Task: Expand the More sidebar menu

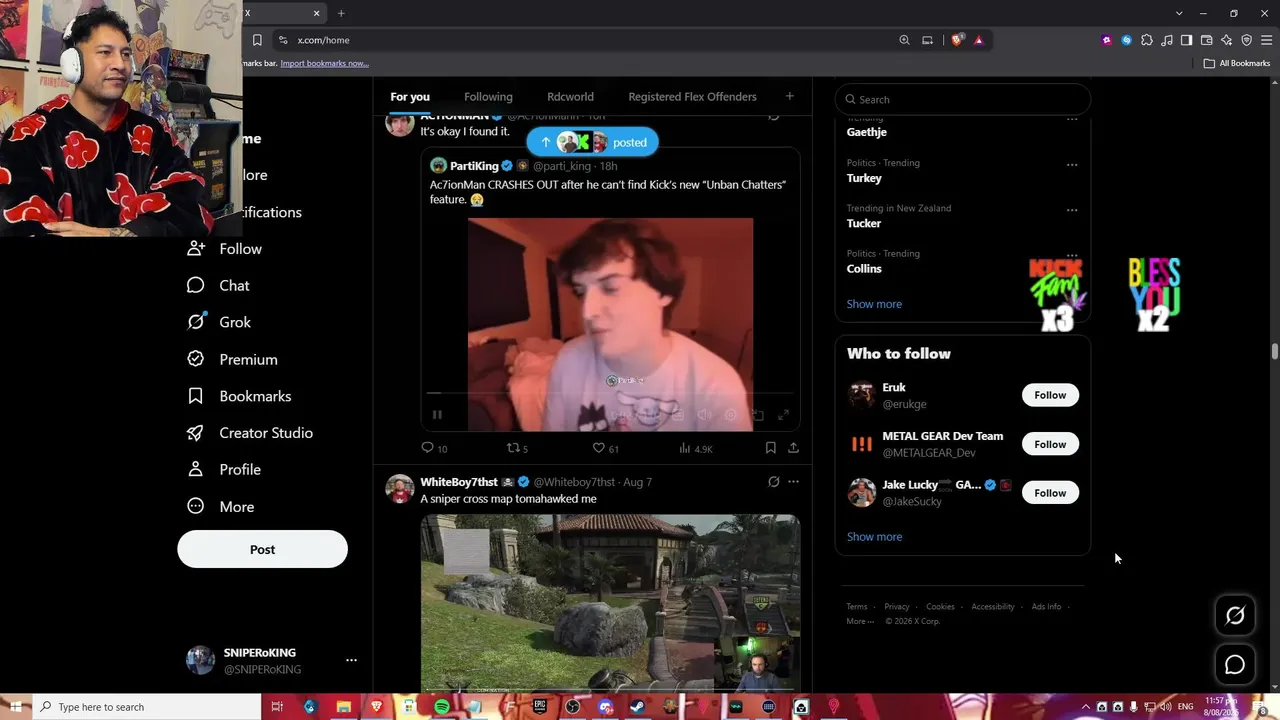Action: click(x=221, y=506)
